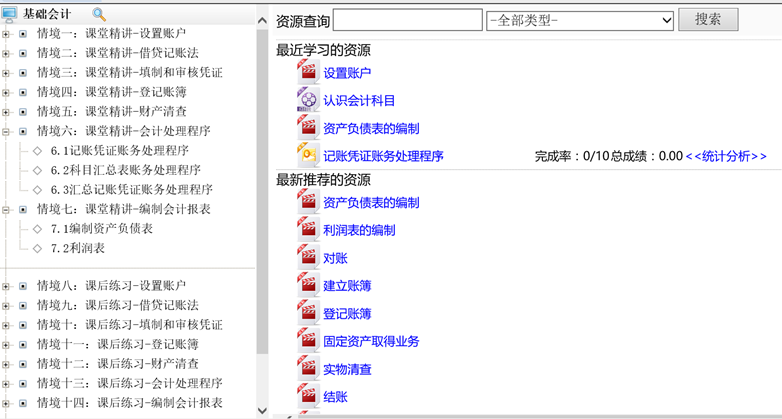Click the orange icon beside 记账凭证账务处理程序

pos(307,155)
